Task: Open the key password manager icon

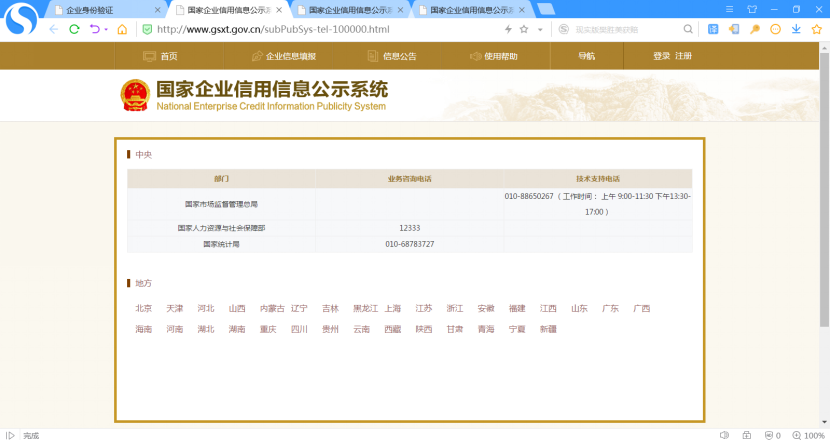Action: [755, 29]
